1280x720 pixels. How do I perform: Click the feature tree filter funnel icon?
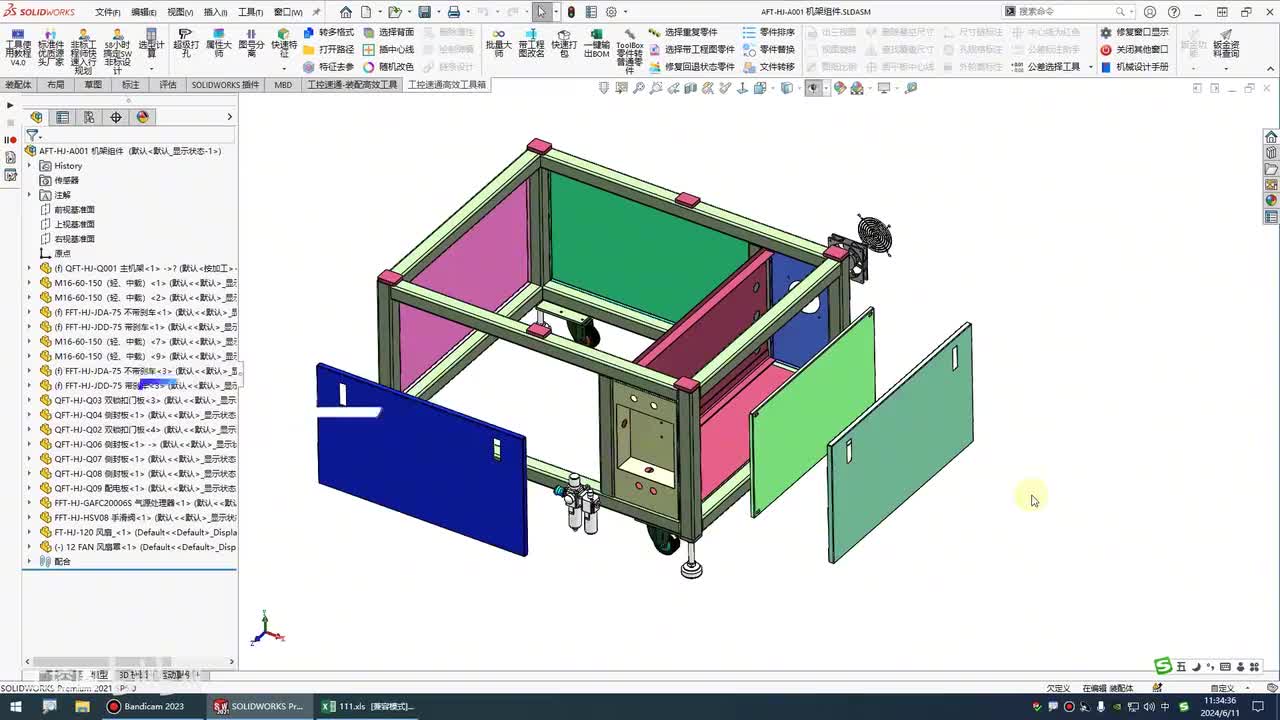32,135
